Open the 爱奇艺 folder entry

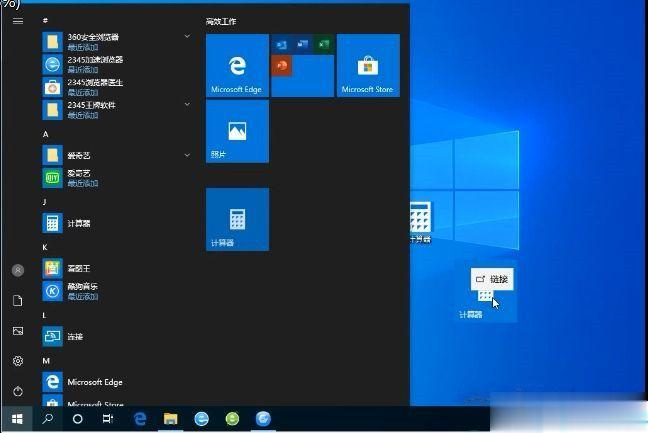[117, 155]
